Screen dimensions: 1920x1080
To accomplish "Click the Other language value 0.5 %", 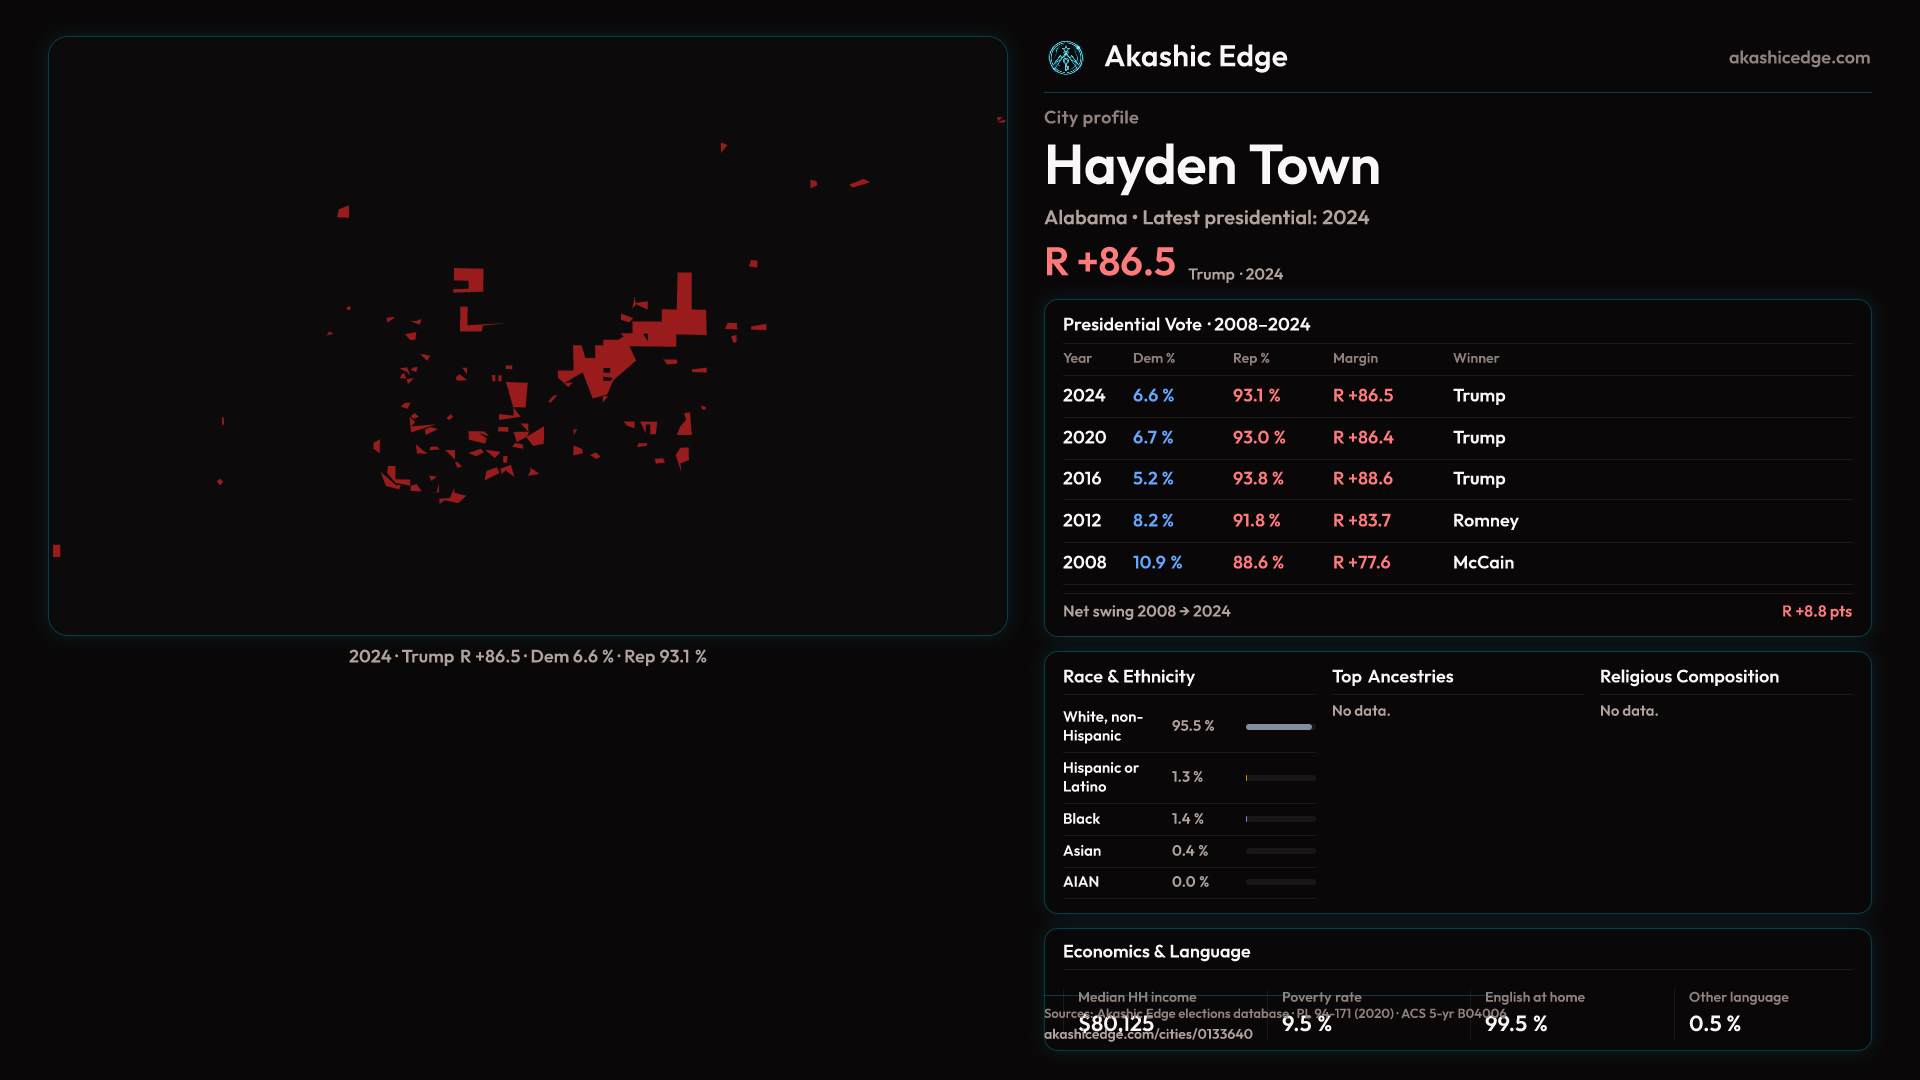I will [1714, 1024].
